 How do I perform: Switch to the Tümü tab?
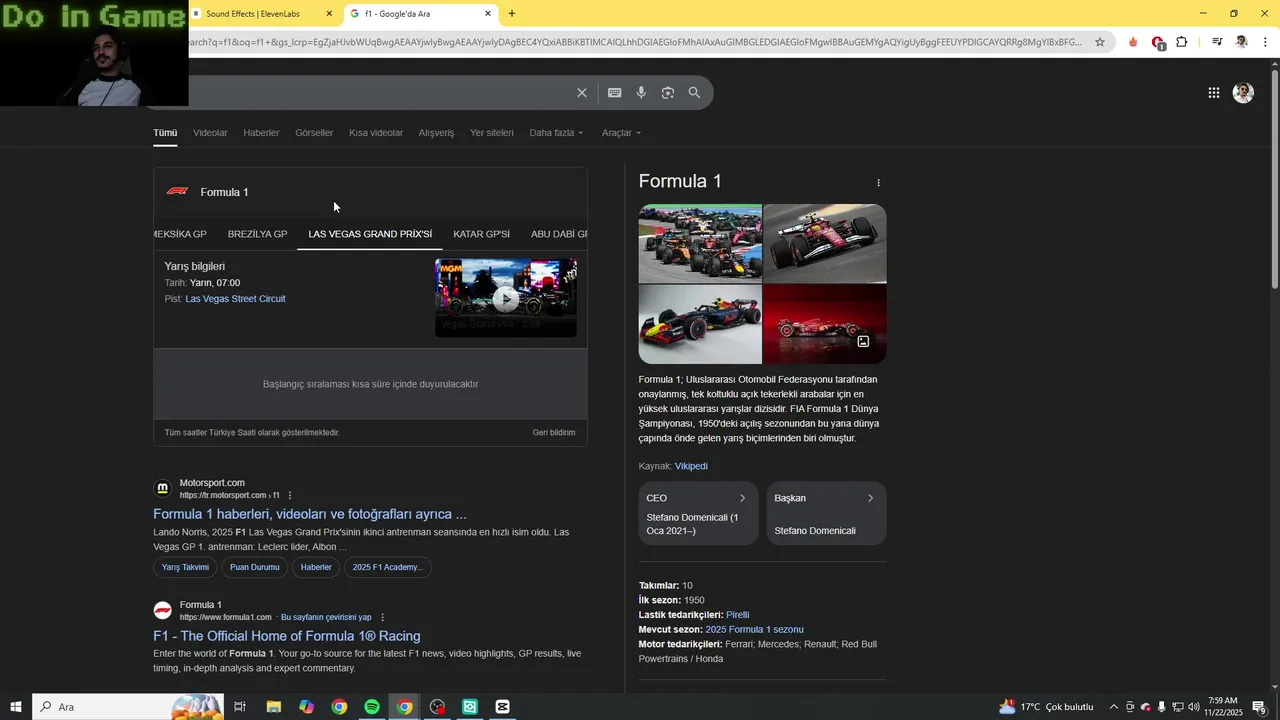tap(165, 133)
